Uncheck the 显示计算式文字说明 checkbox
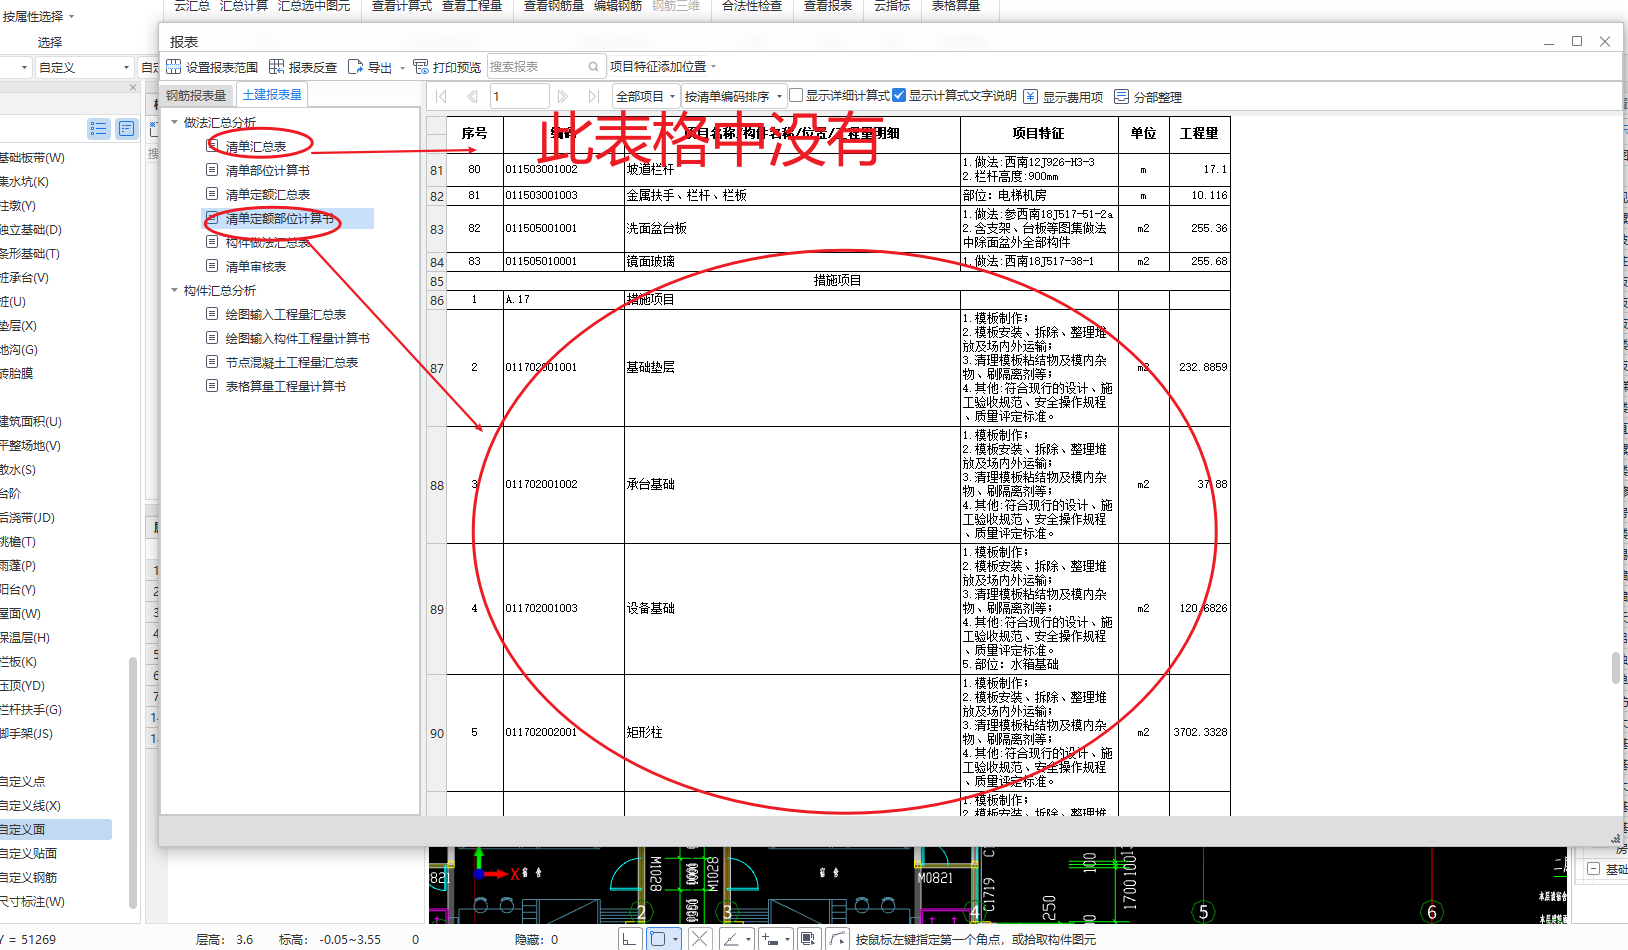This screenshot has width=1628, height=950. tap(899, 95)
